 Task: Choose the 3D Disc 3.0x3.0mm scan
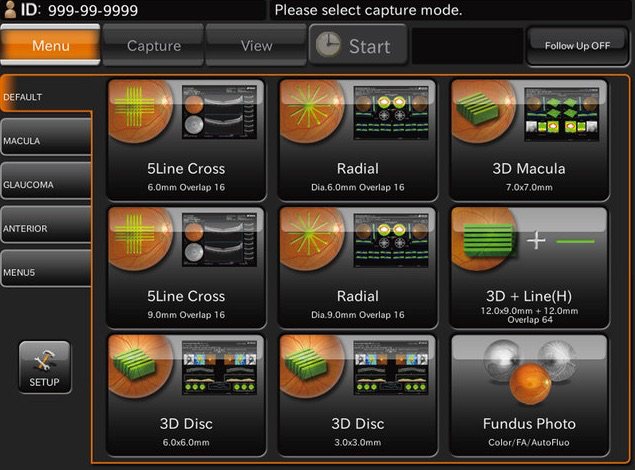(x=357, y=396)
